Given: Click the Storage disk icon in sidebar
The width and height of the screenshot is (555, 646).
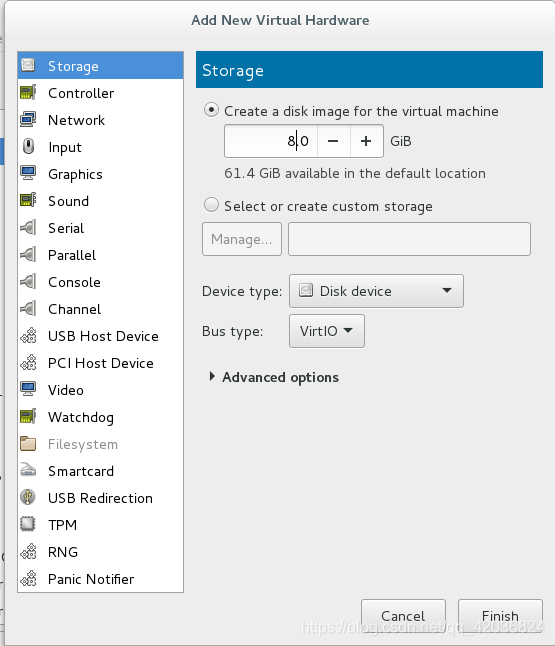Looking at the screenshot, I should [x=28, y=65].
